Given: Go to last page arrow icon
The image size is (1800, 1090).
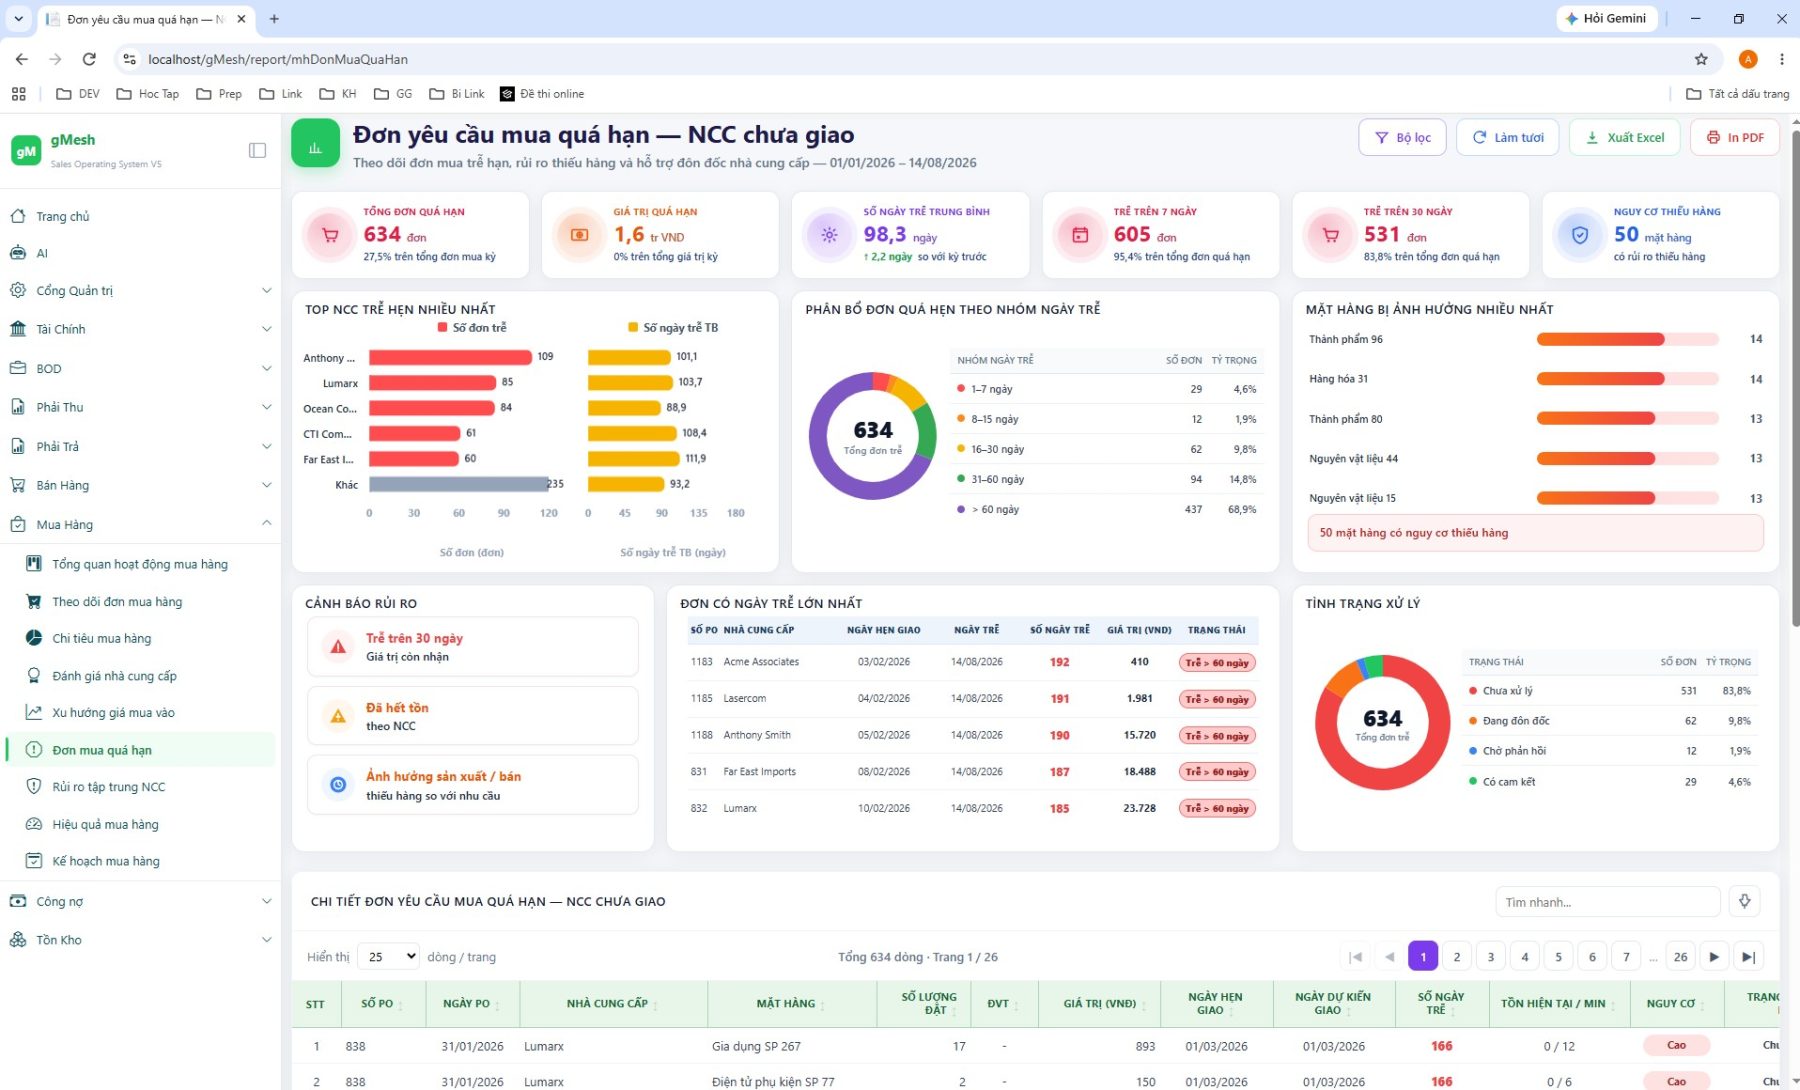Looking at the screenshot, I should (1748, 957).
